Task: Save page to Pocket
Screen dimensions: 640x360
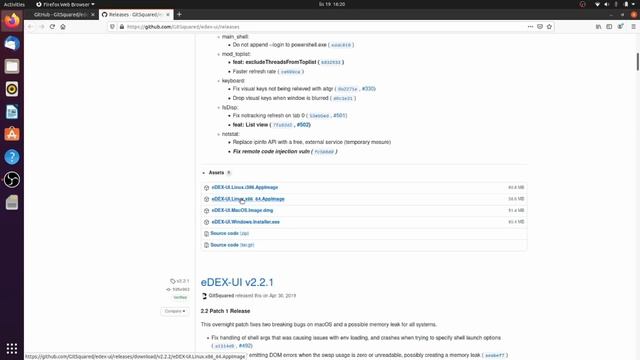Action: [x=540, y=27]
